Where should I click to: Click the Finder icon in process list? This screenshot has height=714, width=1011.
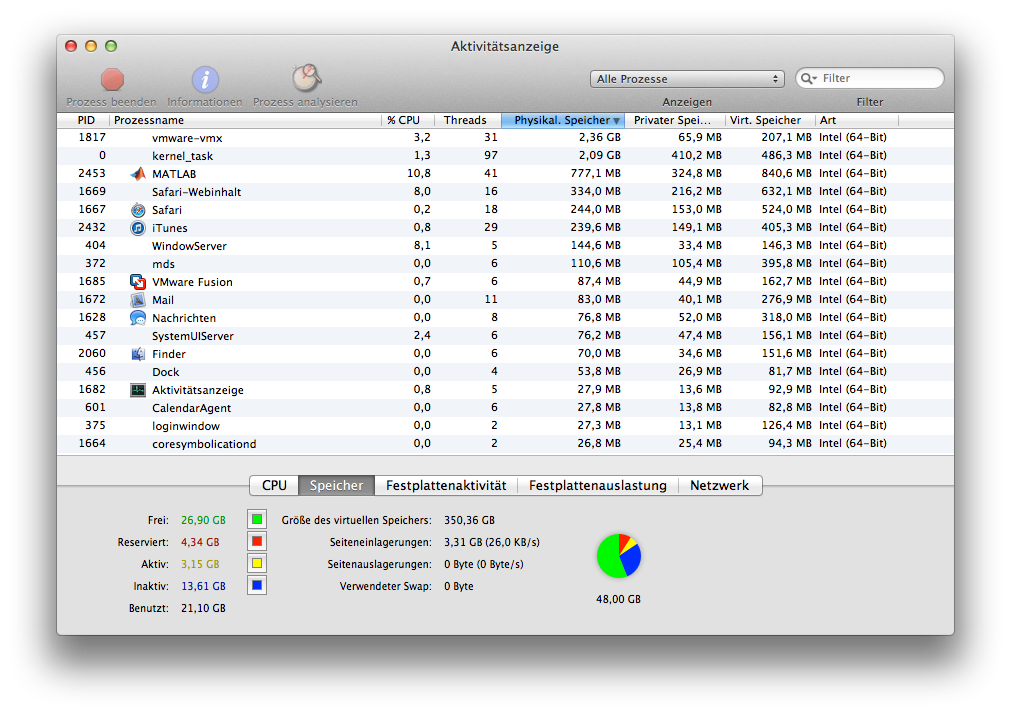coord(138,354)
